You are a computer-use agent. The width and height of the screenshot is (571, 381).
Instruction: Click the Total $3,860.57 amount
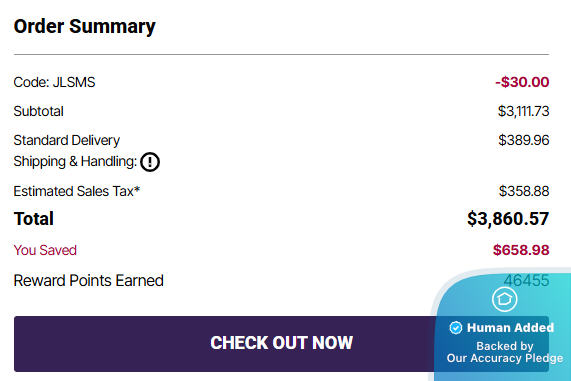508,219
